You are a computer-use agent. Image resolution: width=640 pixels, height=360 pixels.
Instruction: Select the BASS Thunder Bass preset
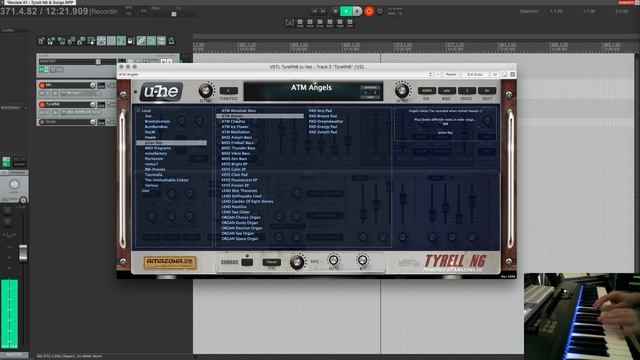(x=238, y=148)
